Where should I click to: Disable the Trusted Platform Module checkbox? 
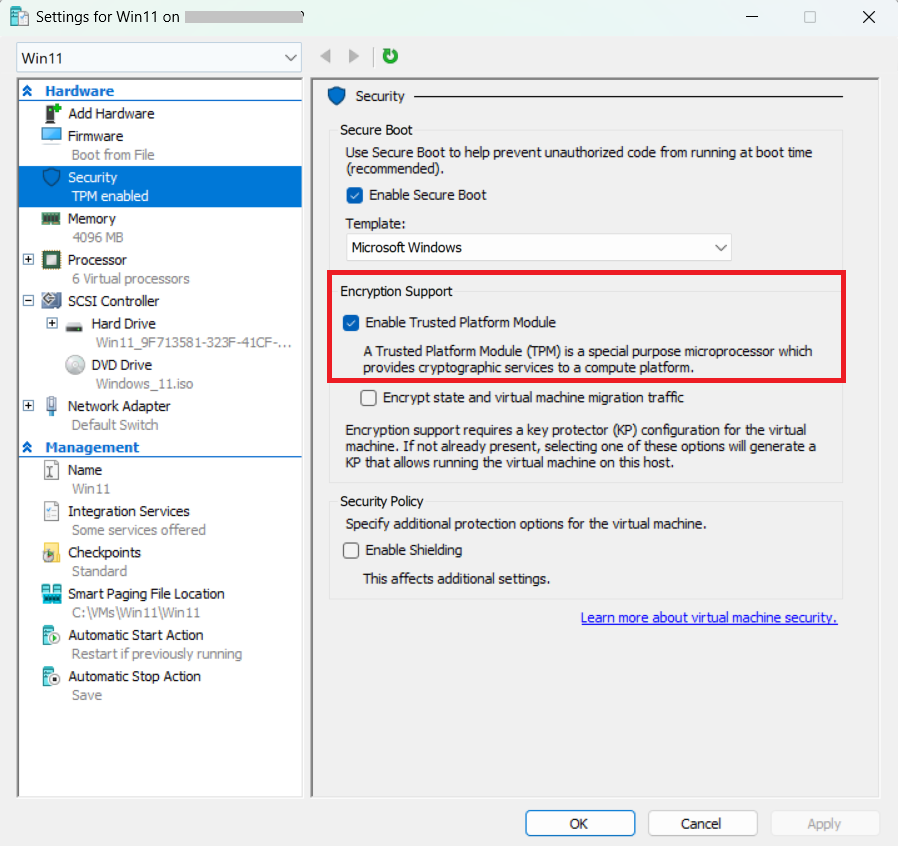tap(351, 323)
